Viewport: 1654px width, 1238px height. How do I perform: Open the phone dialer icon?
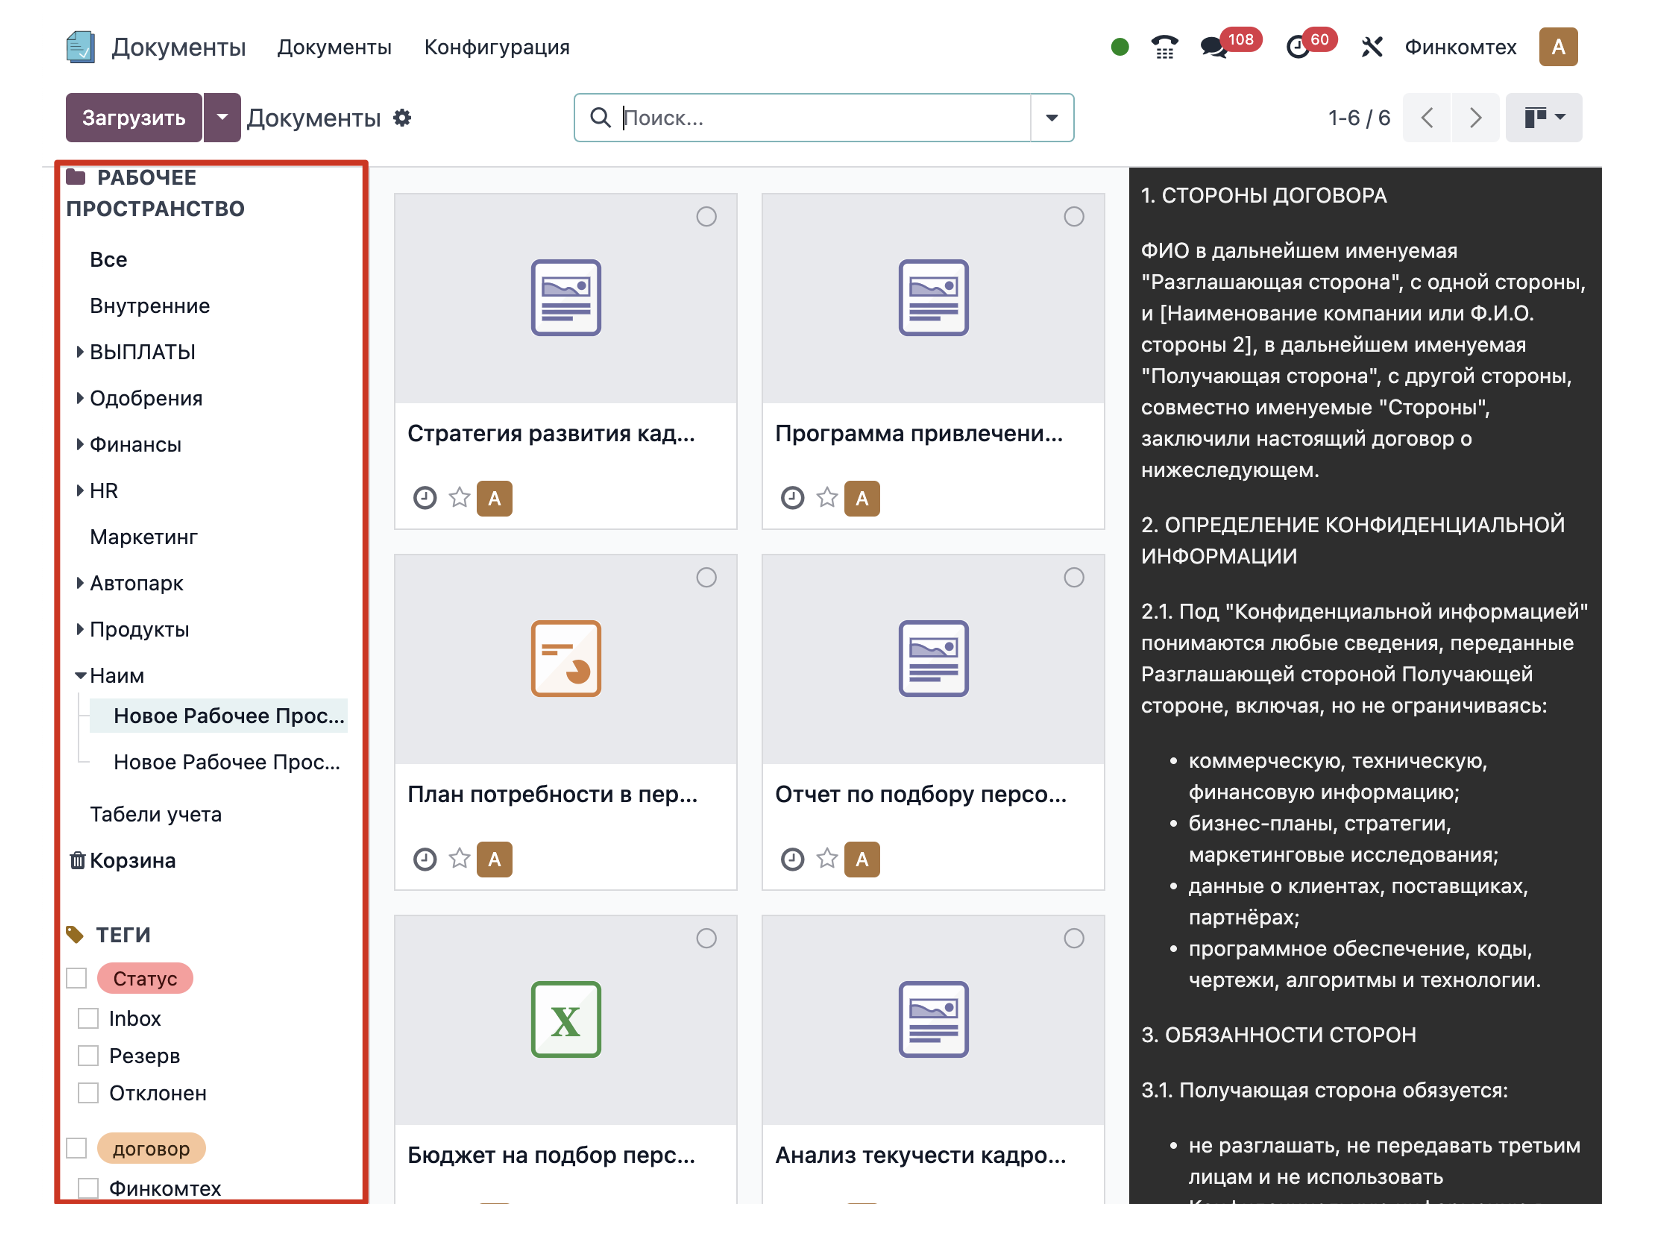tap(1164, 47)
